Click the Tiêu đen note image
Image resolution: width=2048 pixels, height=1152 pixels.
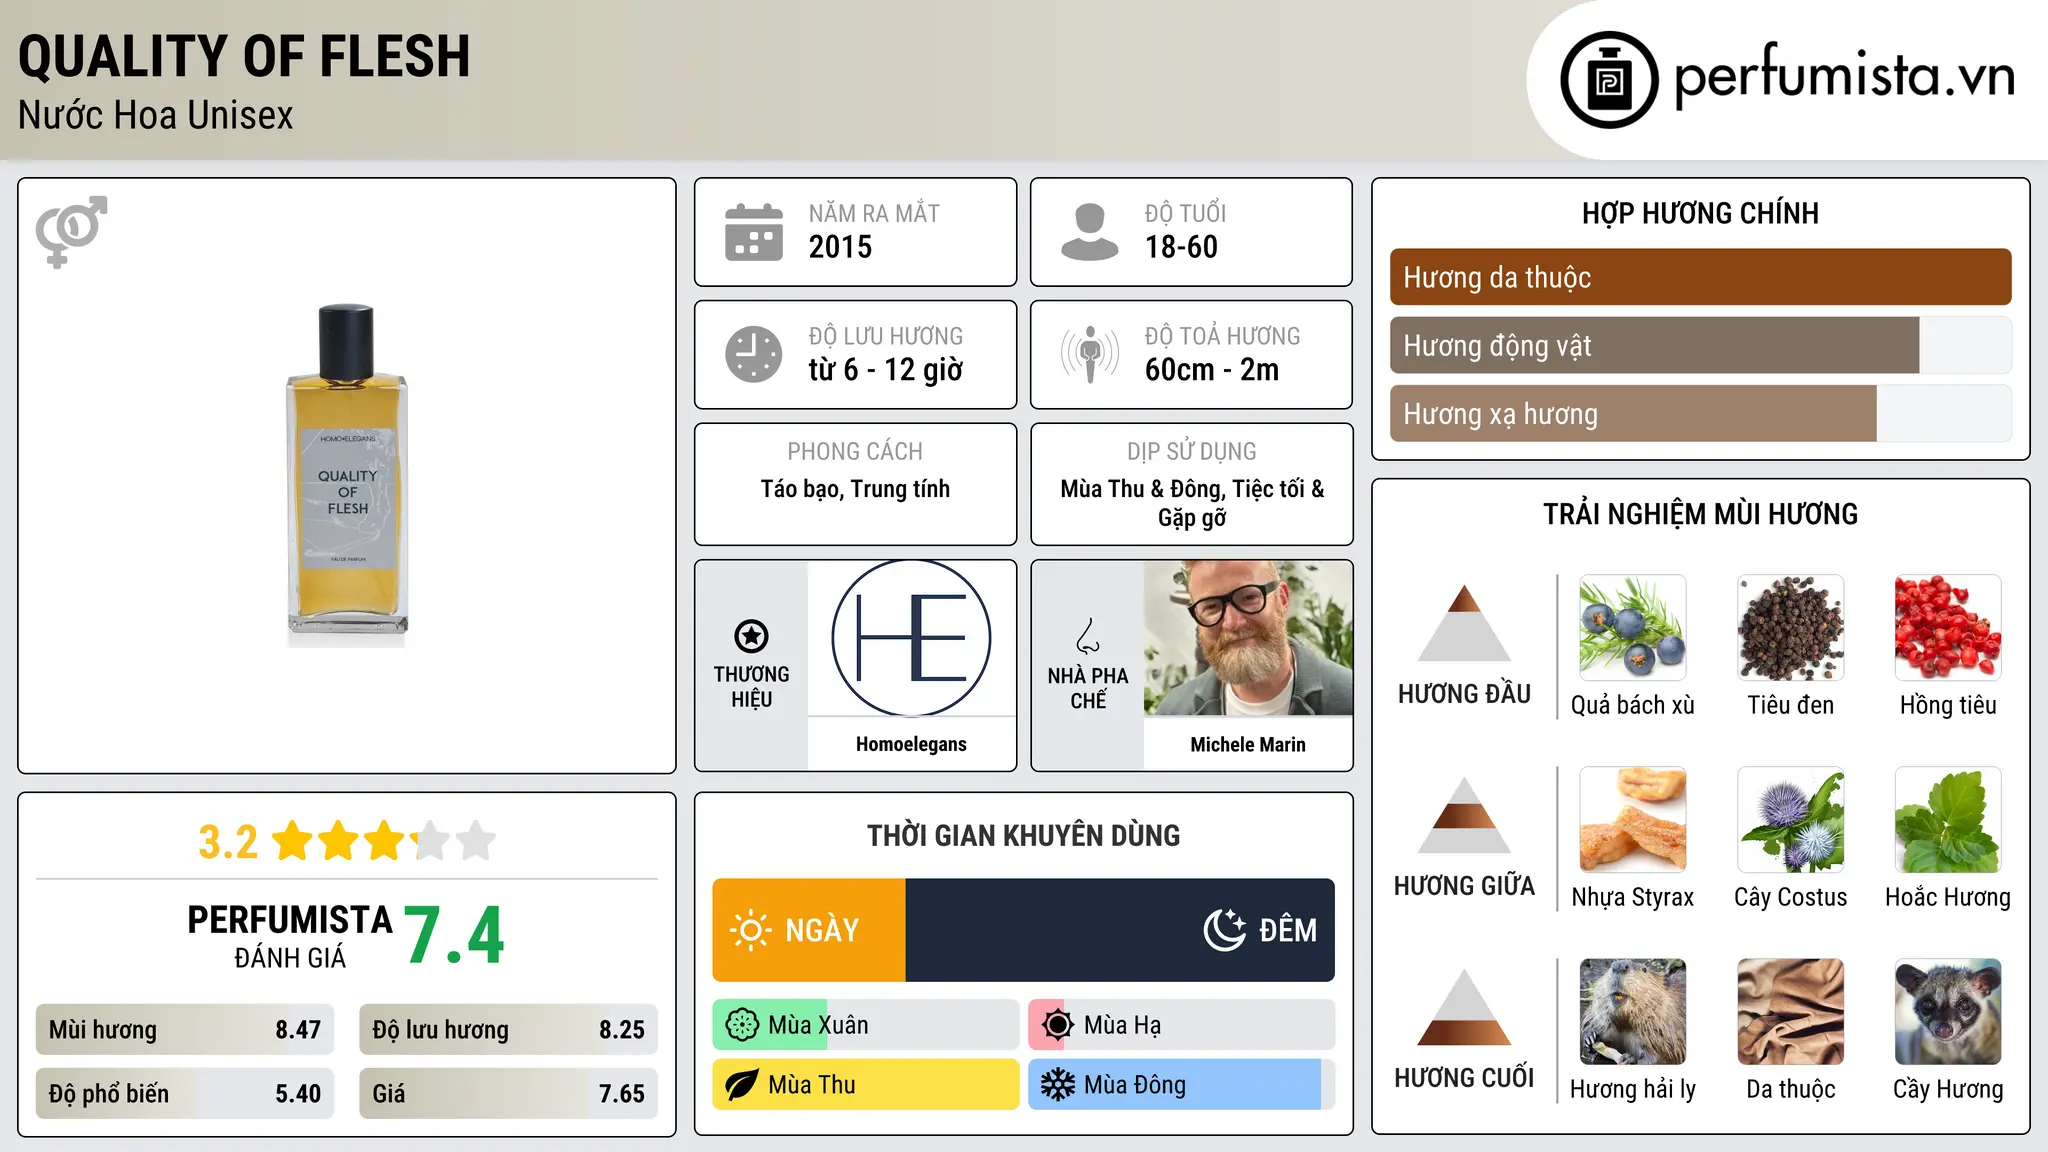tap(1791, 628)
